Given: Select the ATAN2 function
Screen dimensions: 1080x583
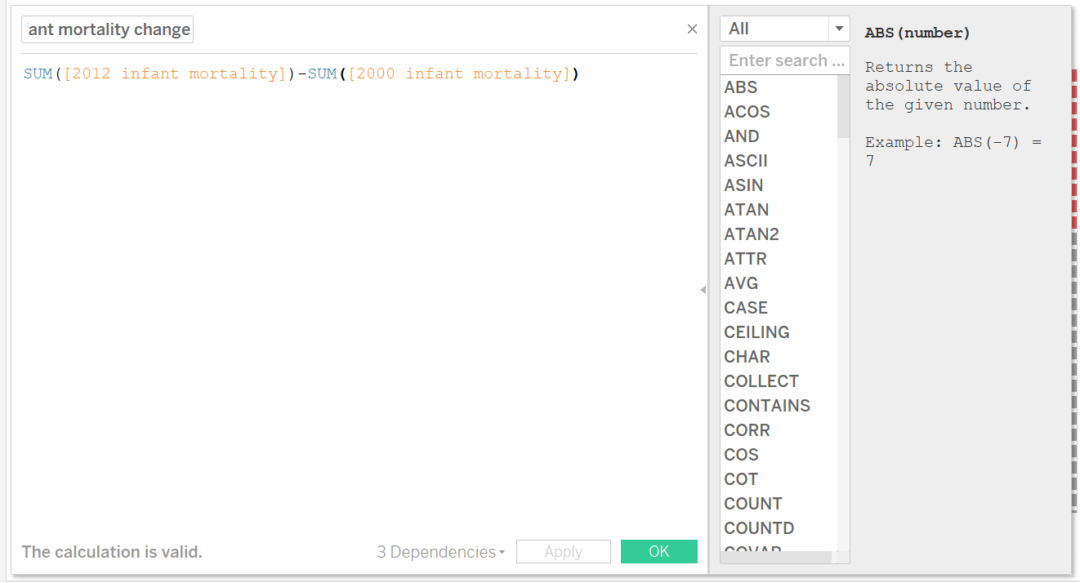Looking at the screenshot, I should [x=751, y=234].
